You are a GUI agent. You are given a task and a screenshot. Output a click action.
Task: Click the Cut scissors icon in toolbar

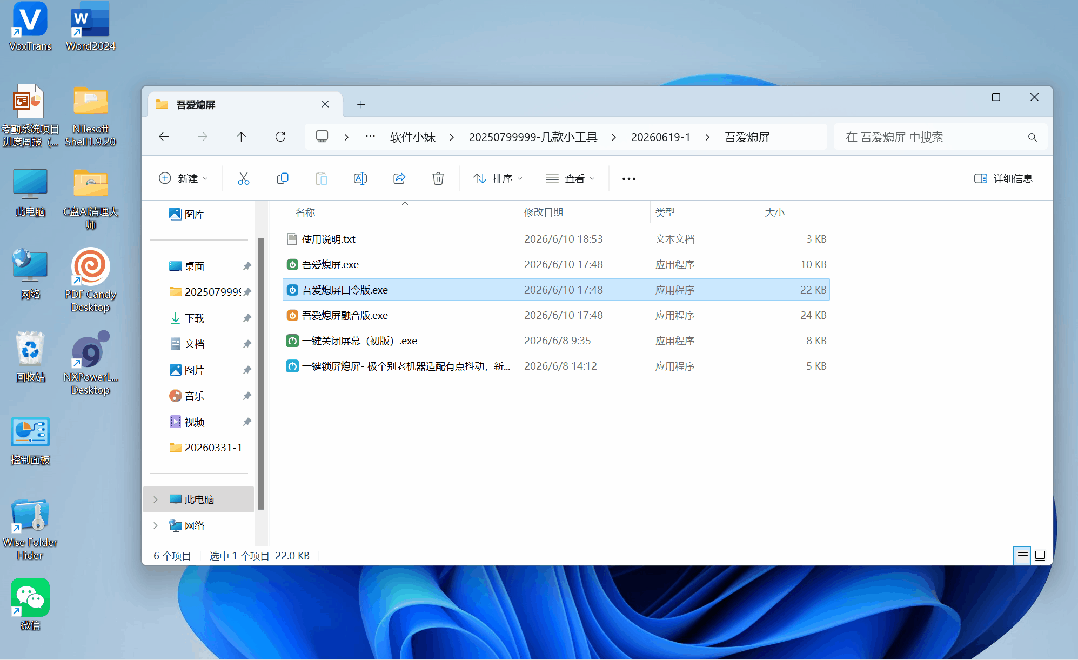(x=243, y=179)
